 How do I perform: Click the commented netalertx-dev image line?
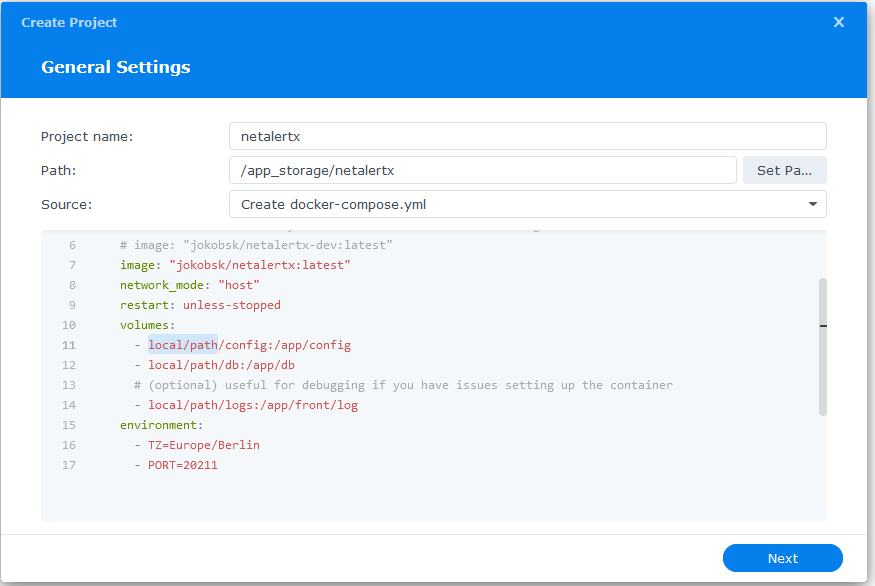pos(255,245)
